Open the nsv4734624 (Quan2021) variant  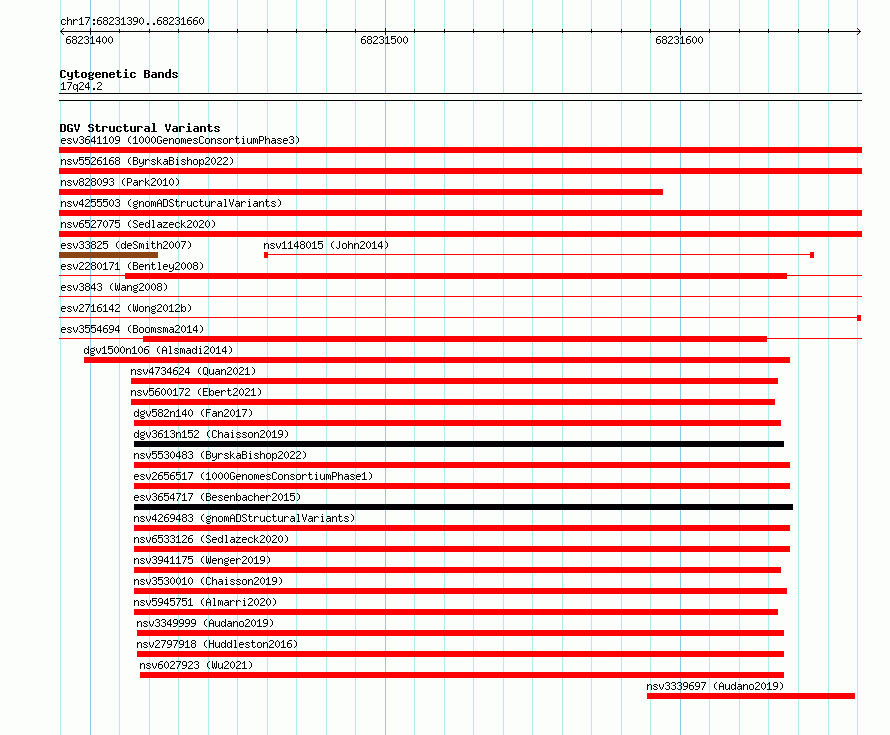pyautogui.click(x=193, y=371)
